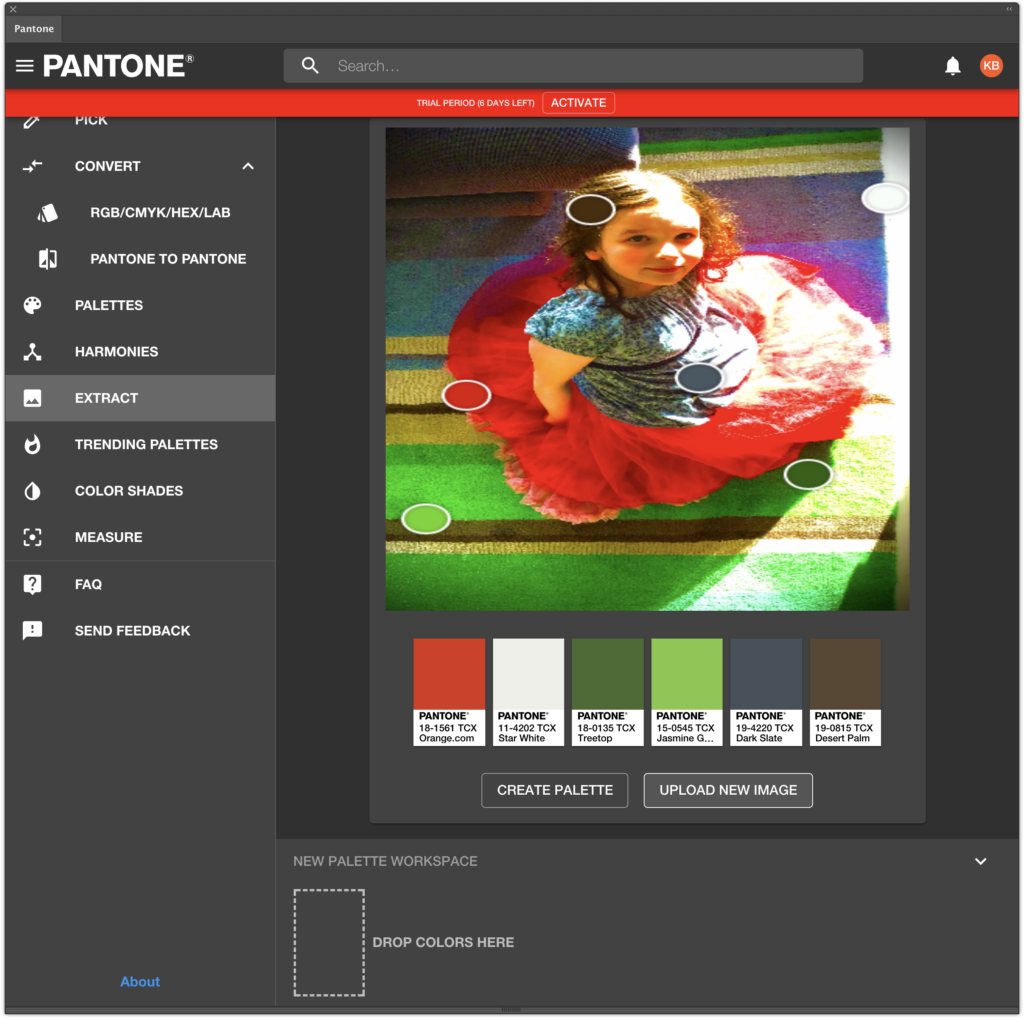Click the light green picker marker on image
Screen dimensions: 1024x1022
426,519
